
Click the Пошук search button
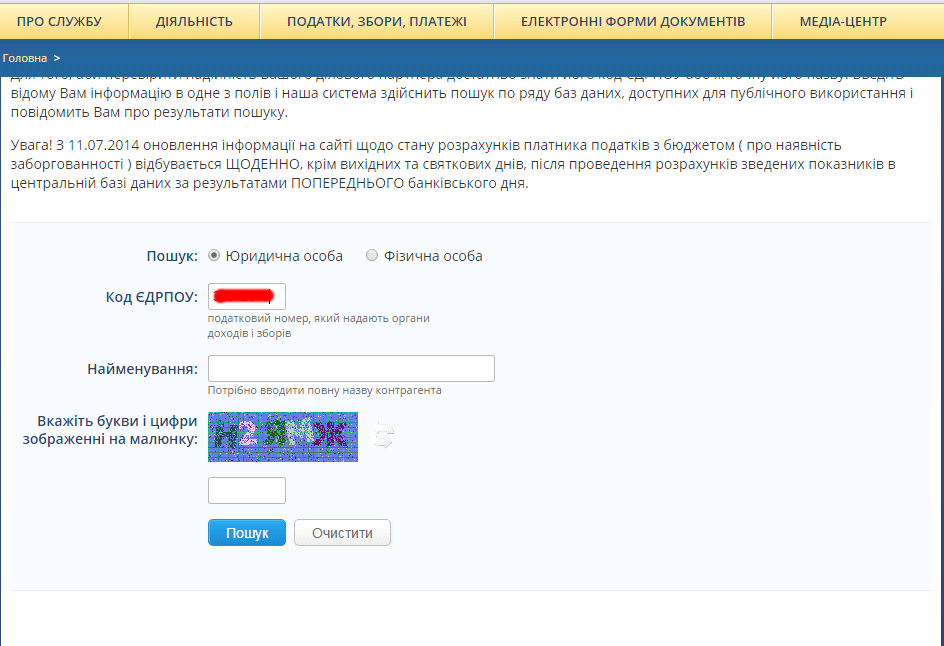tap(247, 533)
